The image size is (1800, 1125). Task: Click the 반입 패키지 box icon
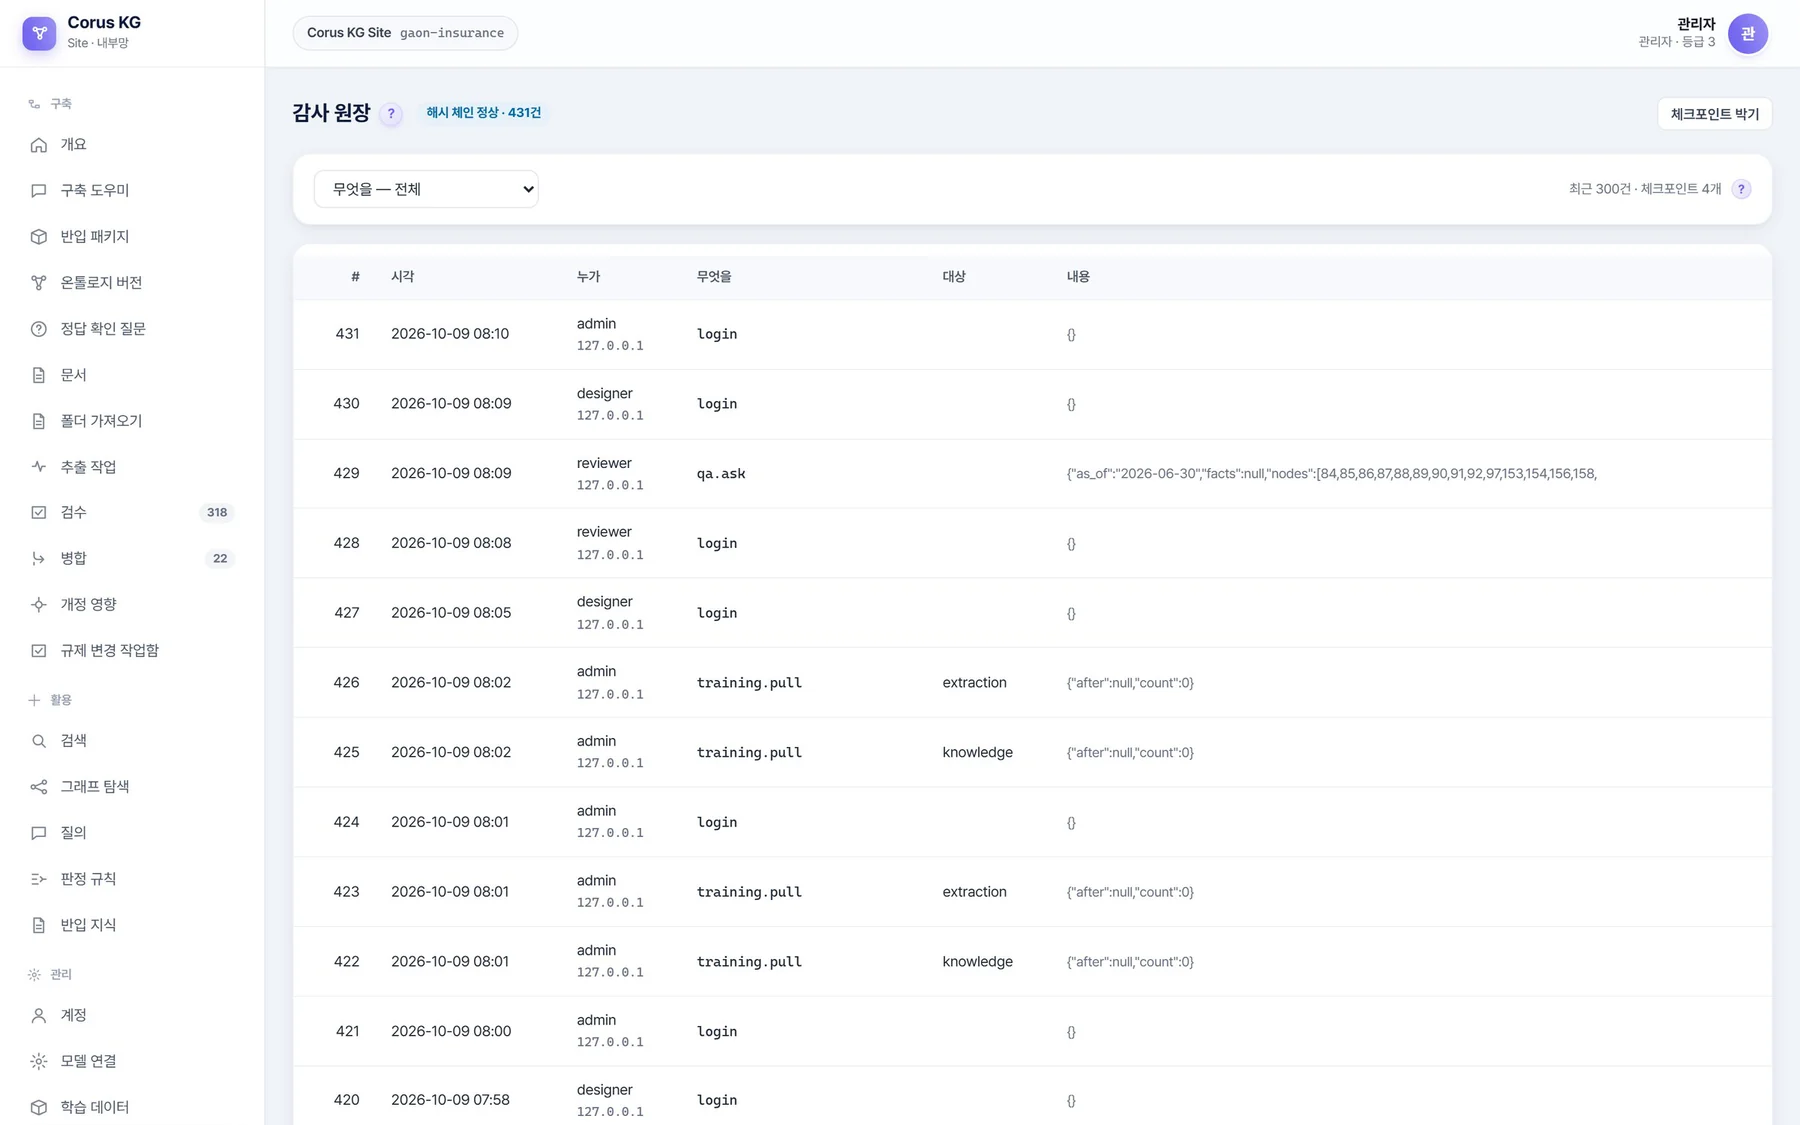pyautogui.click(x=39, y=237)
